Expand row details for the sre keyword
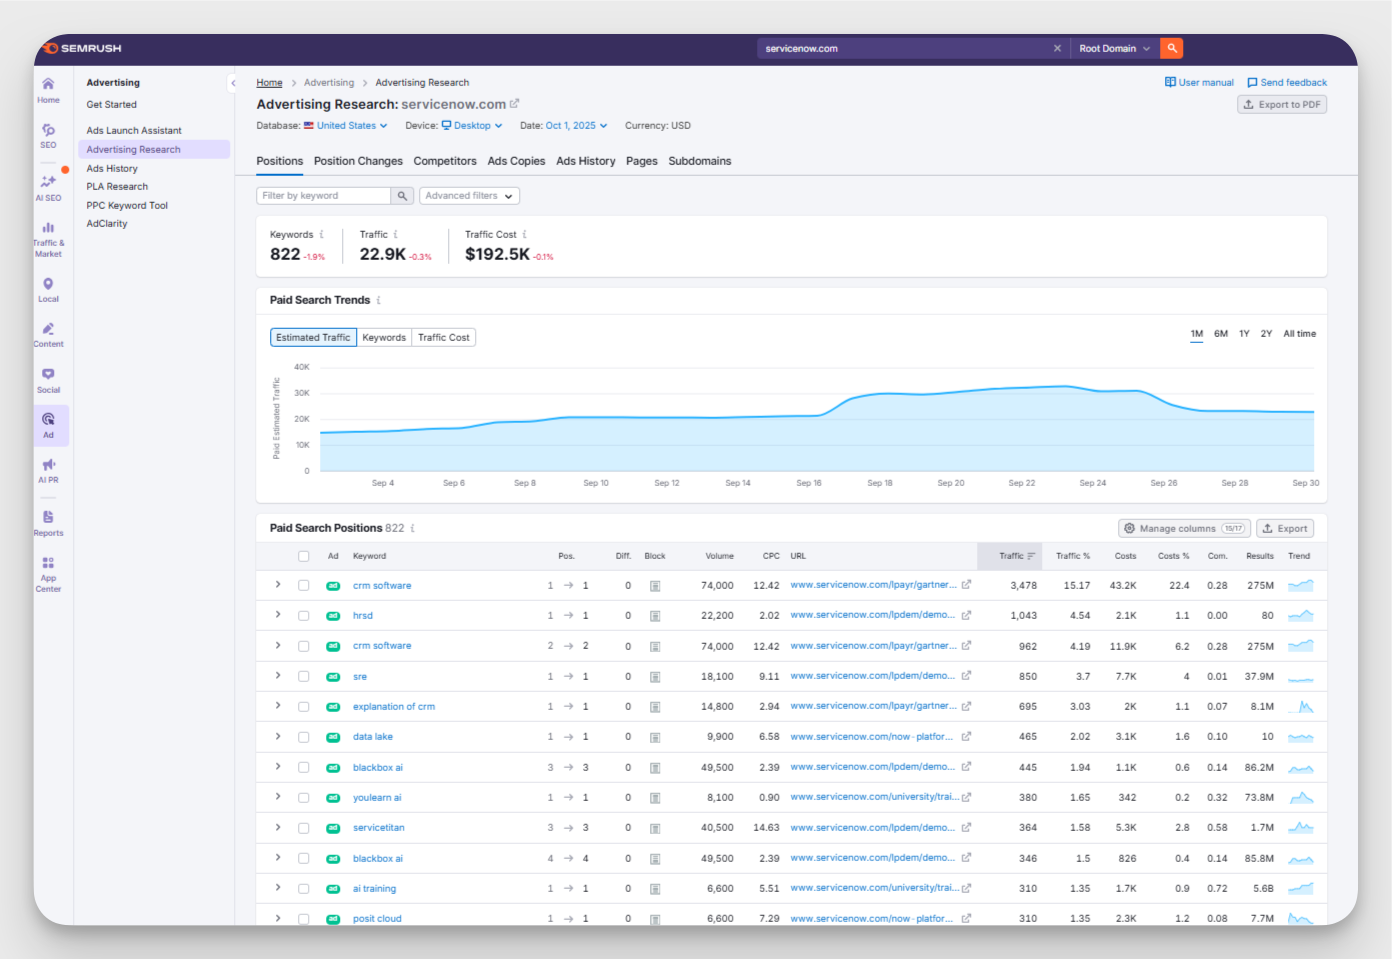 pos(278,676)
